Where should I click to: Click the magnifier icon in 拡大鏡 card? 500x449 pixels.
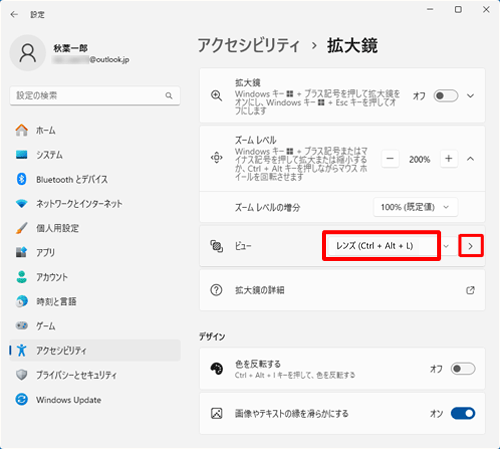[216, 96]
